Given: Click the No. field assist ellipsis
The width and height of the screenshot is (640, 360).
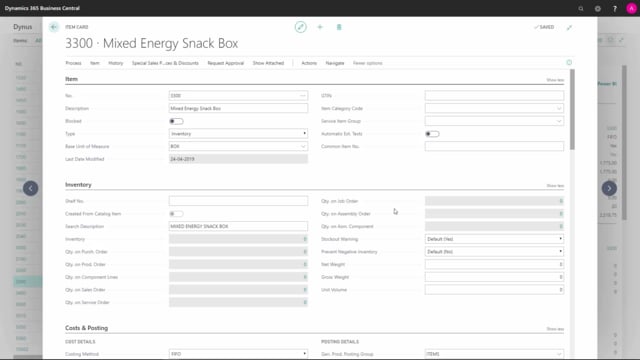Looking at the screenshot, I should click(302, 96).
